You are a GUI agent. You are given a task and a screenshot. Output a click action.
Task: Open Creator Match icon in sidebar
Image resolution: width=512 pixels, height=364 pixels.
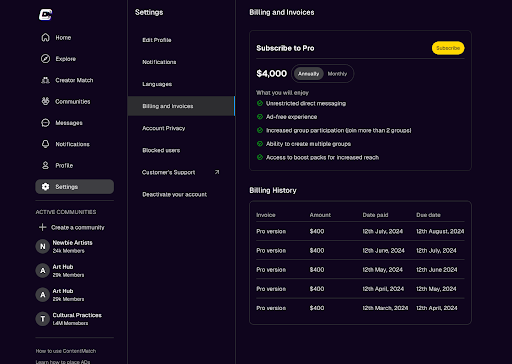coord(45,80)
